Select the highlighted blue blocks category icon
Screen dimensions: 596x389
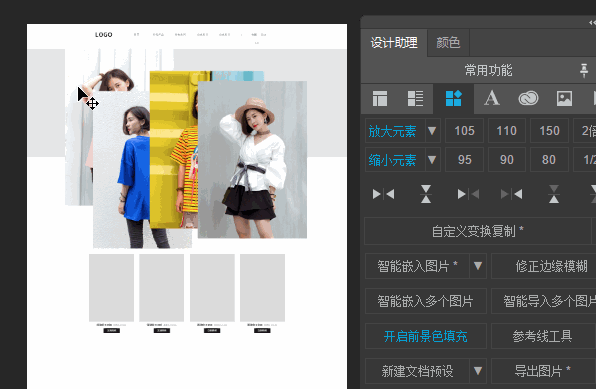453,98
